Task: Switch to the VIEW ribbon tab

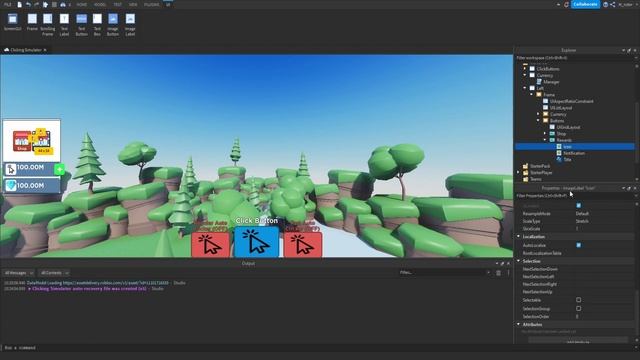Action: [x=133, y=4]
